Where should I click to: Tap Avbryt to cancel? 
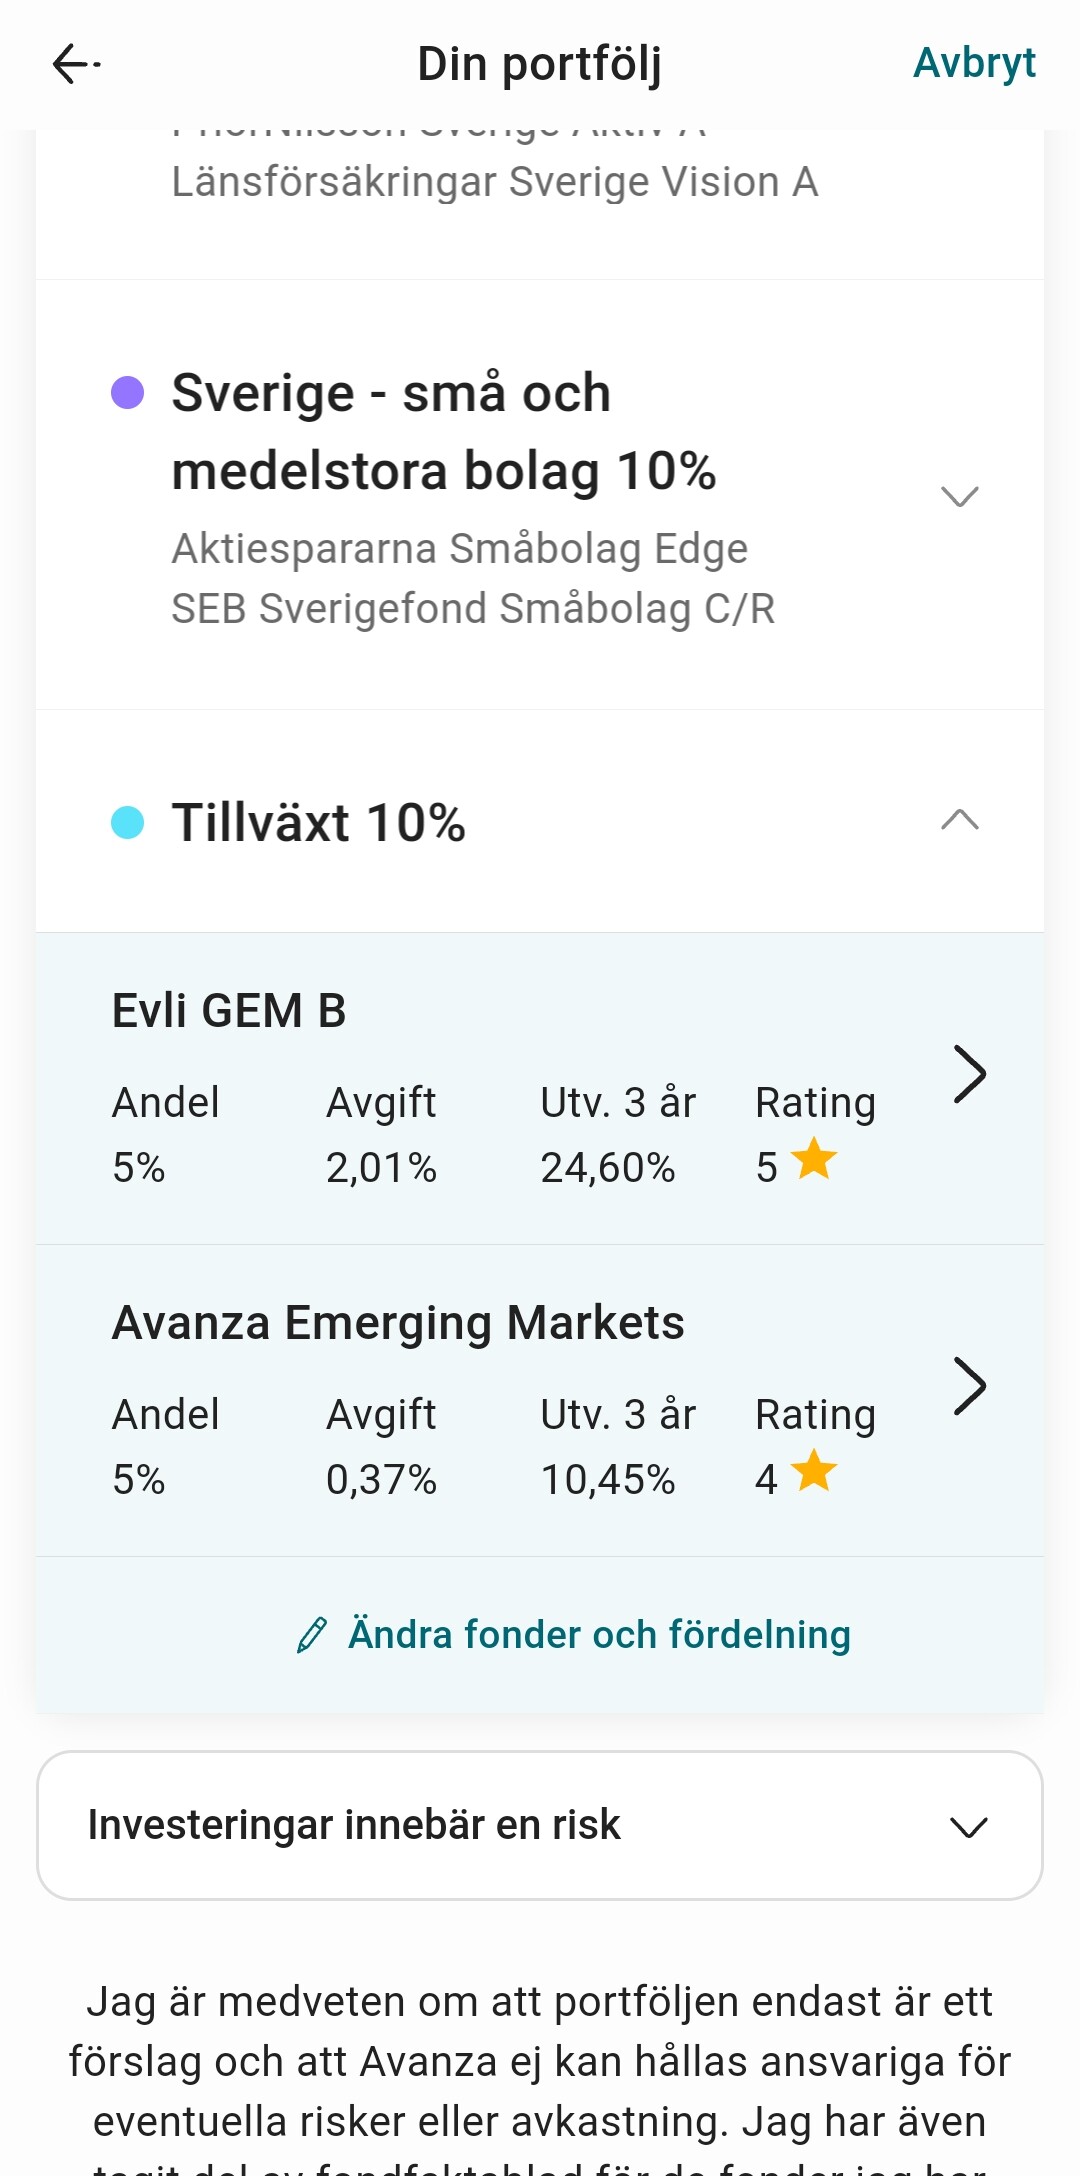[974, 63]
